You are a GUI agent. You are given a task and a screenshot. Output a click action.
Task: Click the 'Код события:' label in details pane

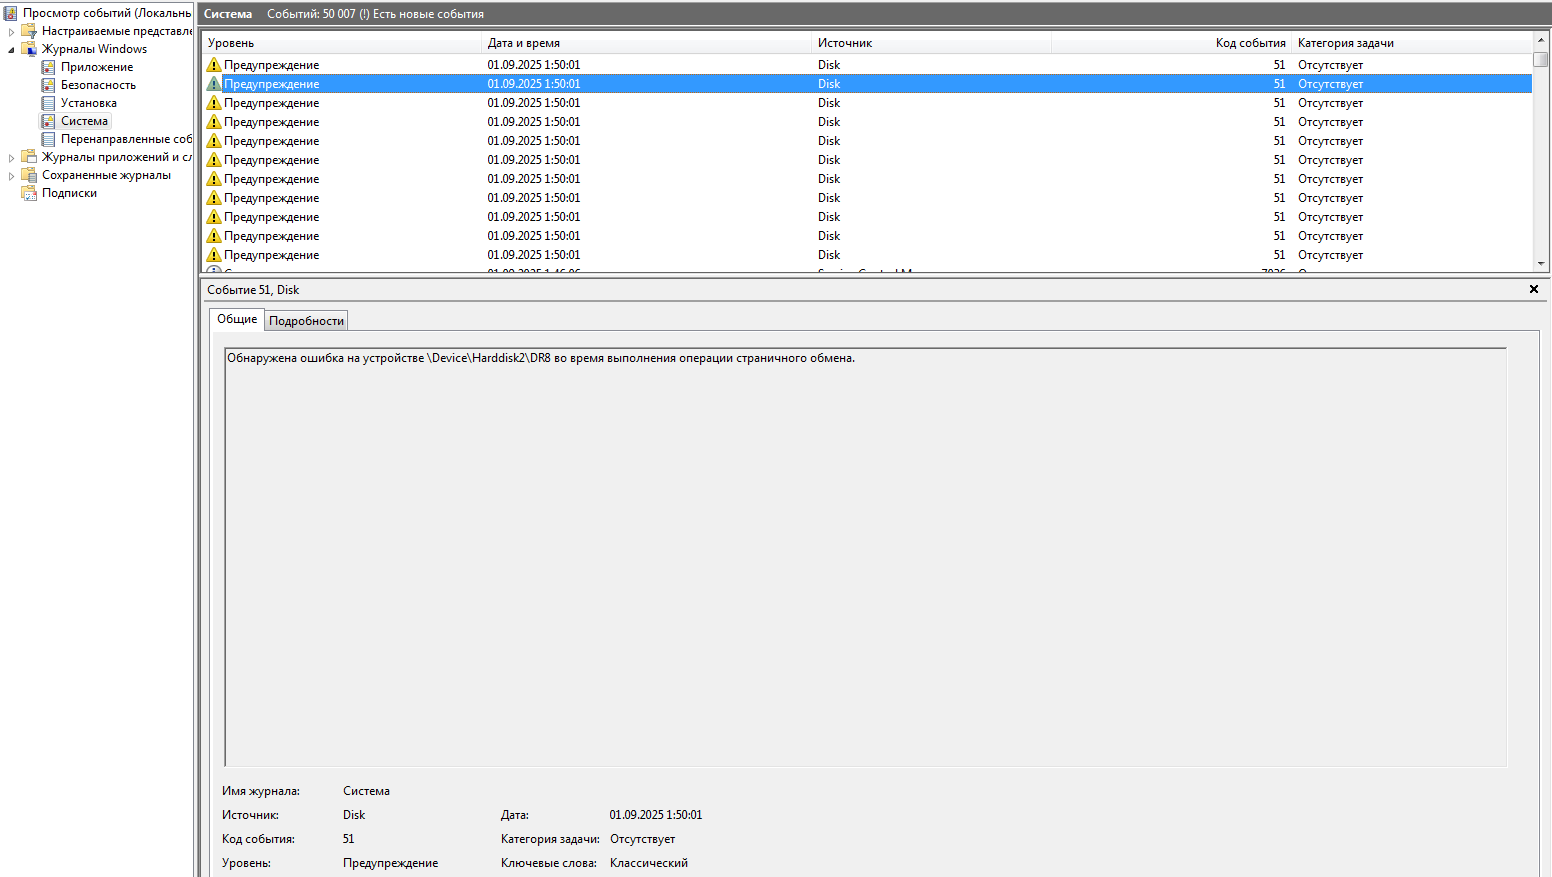pyautogui.click(x=258, y=839)
